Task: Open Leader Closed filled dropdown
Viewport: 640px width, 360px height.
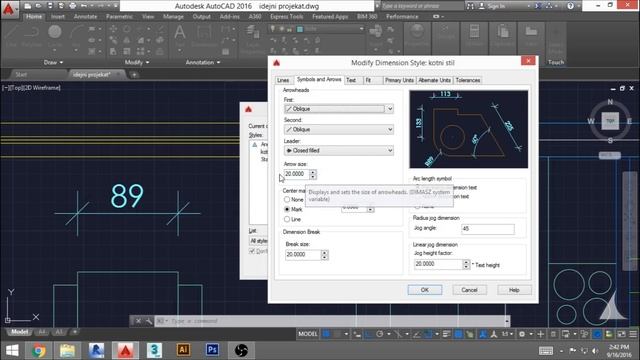Action: [x=339, y=151]
